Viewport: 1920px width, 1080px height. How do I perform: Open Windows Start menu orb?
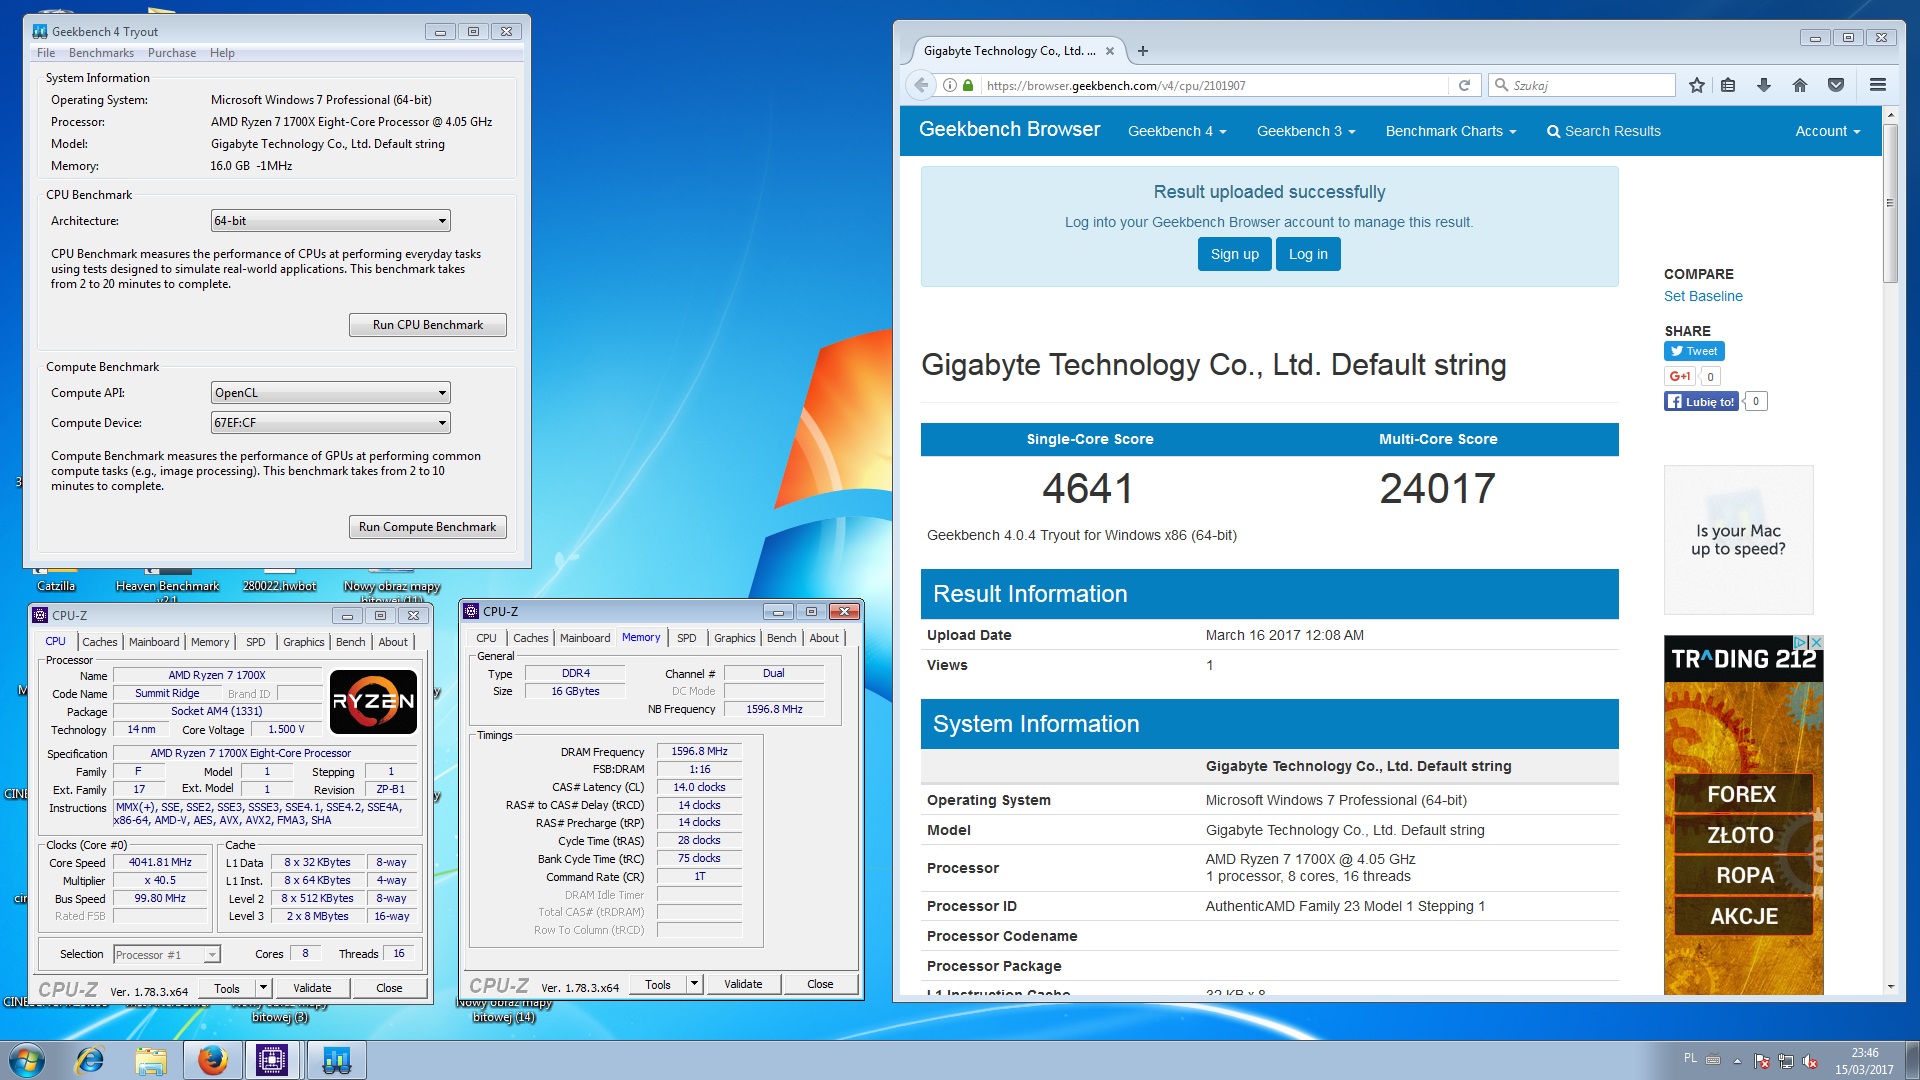[27, 1059]
